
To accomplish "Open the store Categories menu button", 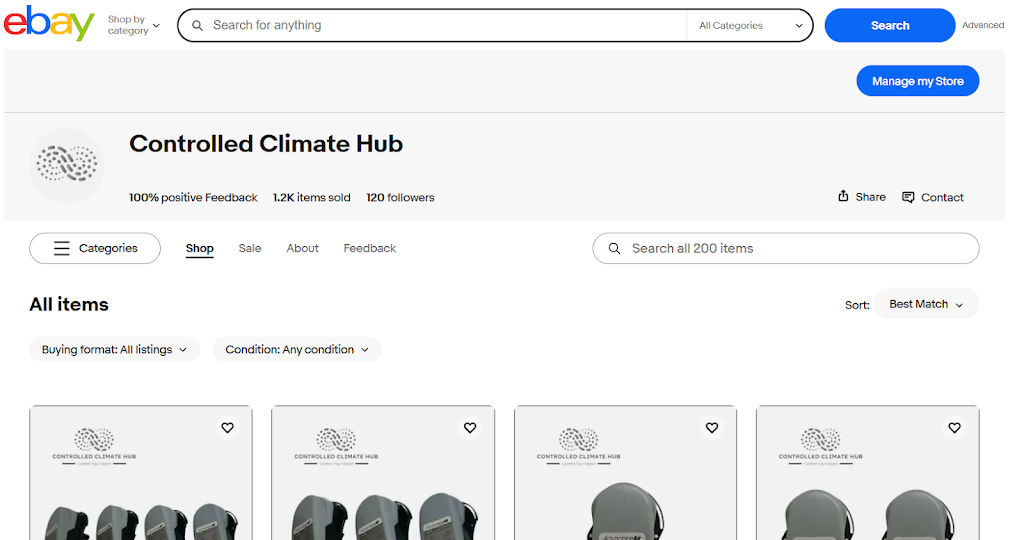I will (95, 248).
